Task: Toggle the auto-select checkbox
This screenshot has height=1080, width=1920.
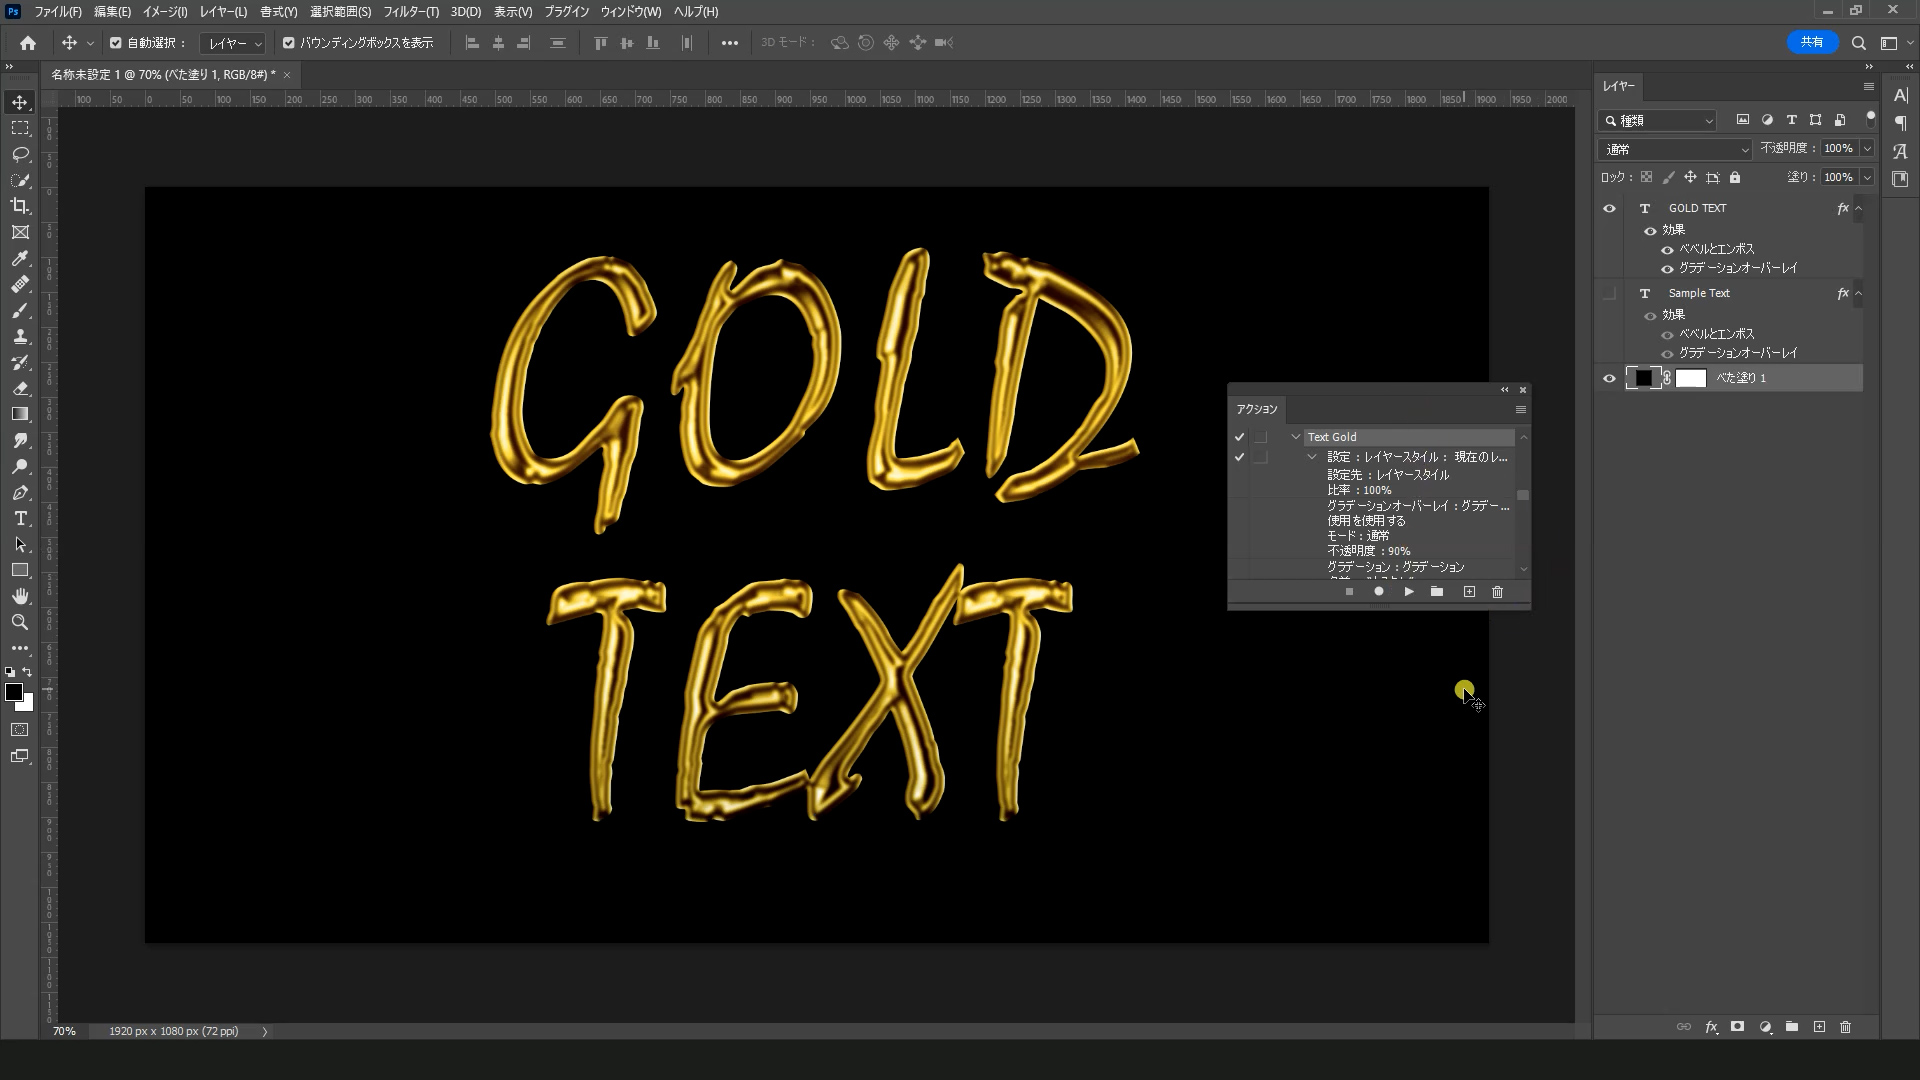Action: click(116, 43)
